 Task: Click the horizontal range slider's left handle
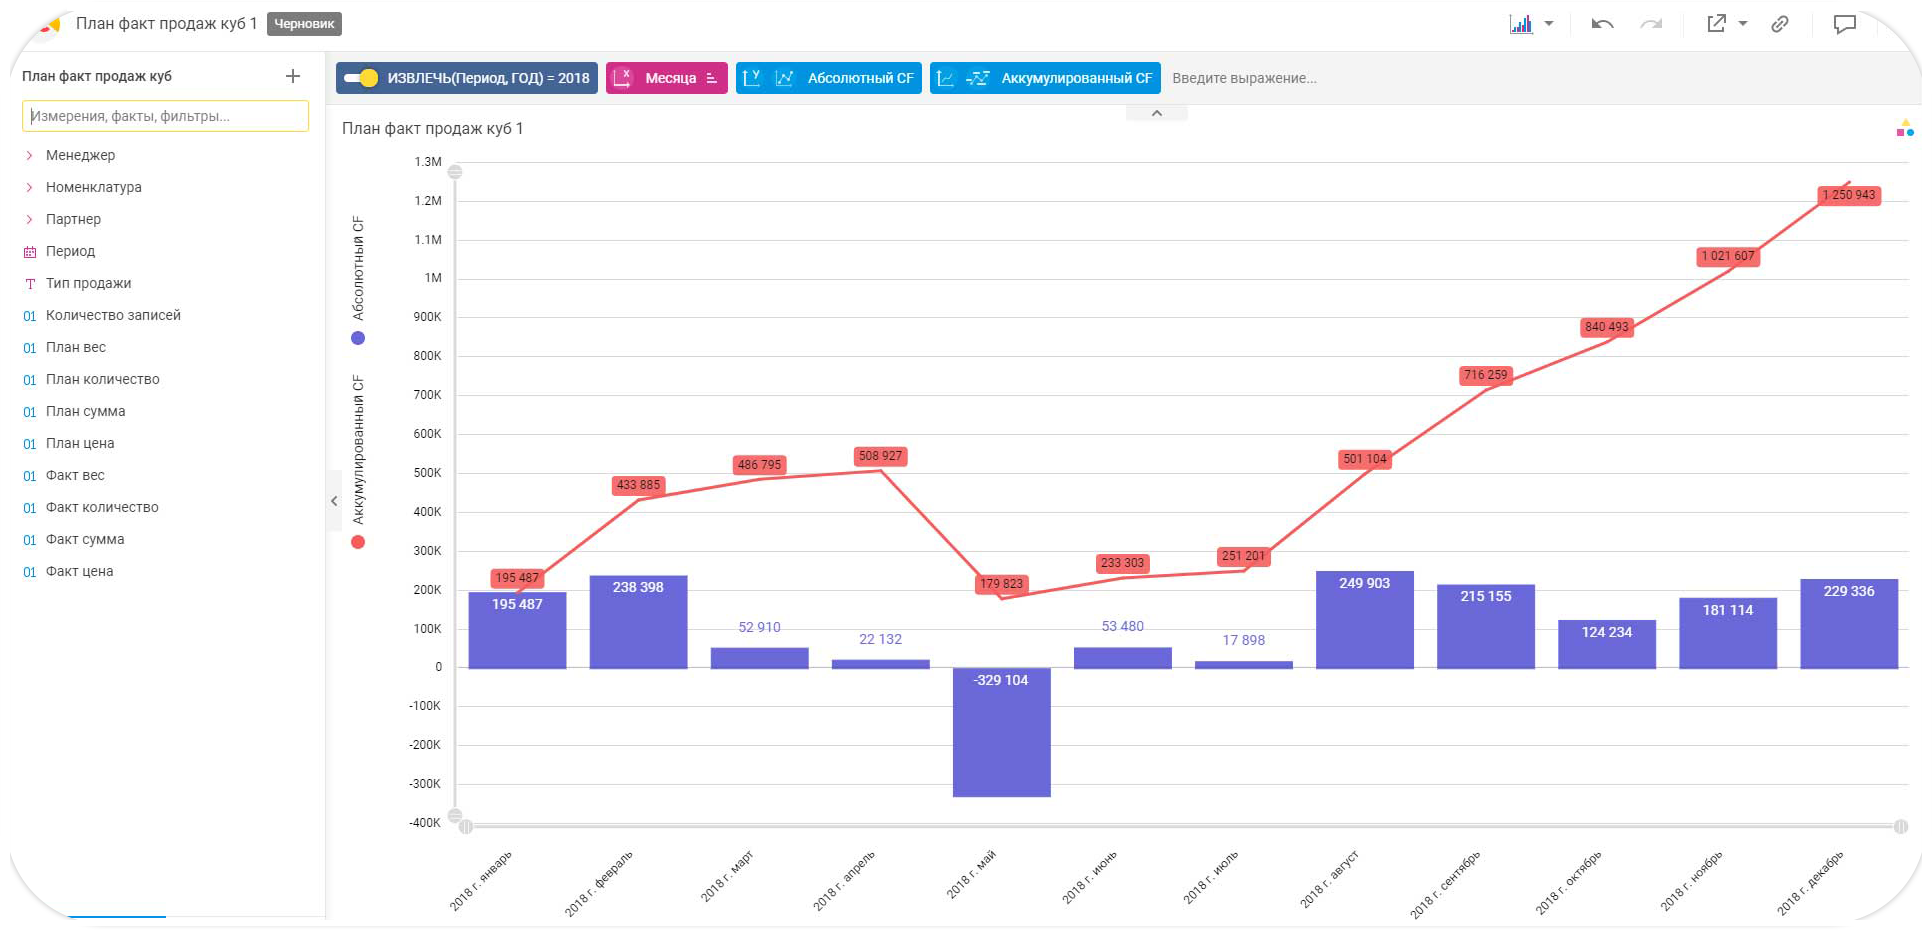(x=466, y=826)
